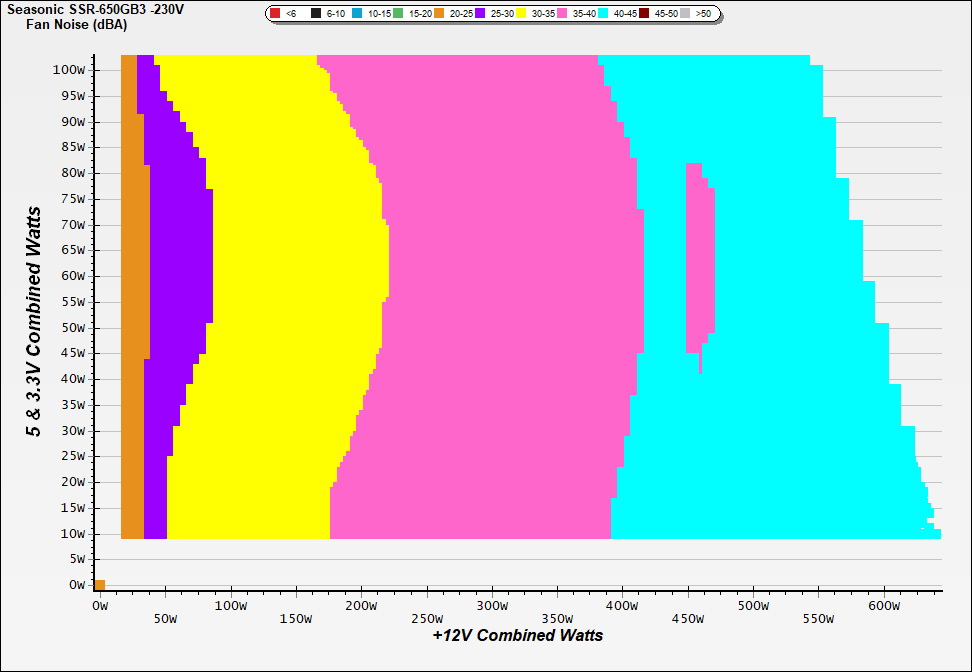The height and width of the screenshot is (672, 972).
Task: Click the 5 & 3.3V Combined Watts axis title
Action: pyautogui.click(x=35, y=322)
